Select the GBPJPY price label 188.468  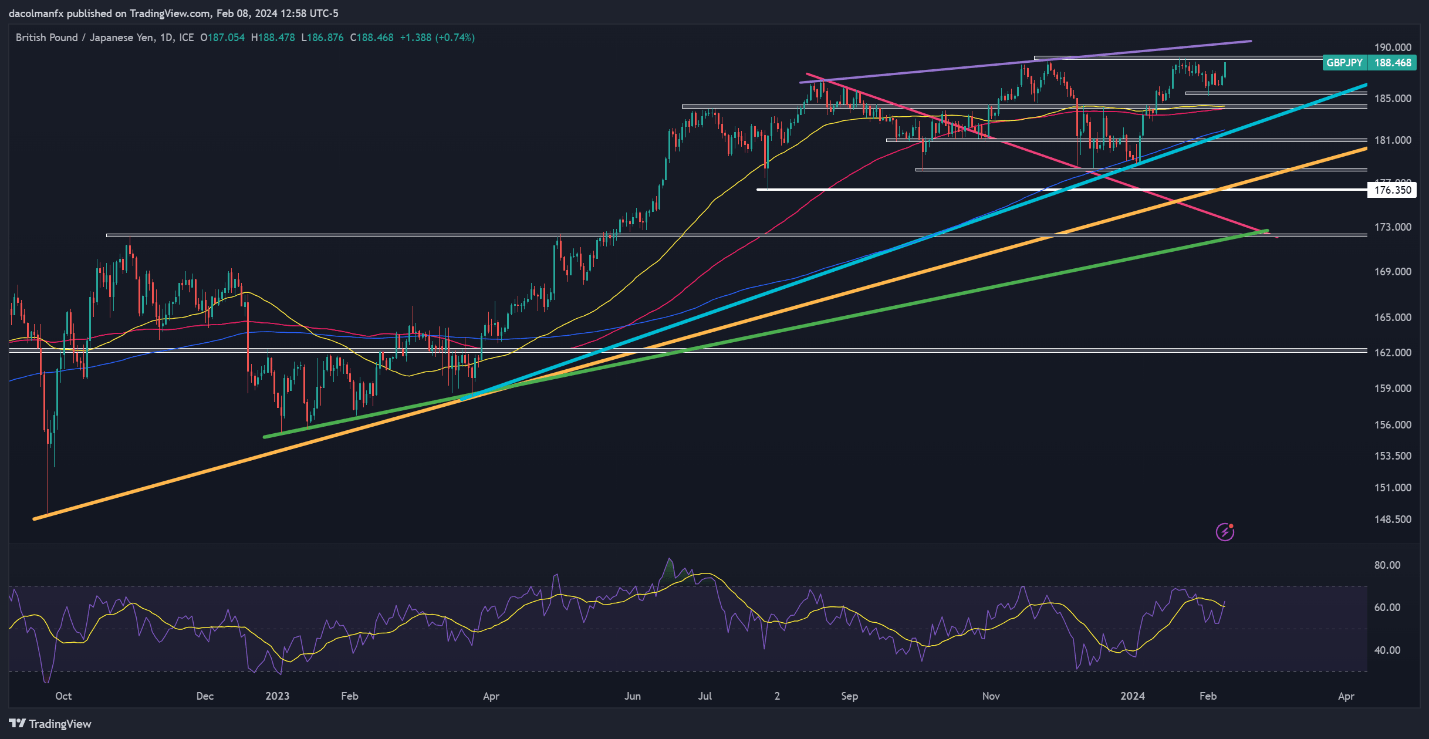click(1367, 62)
